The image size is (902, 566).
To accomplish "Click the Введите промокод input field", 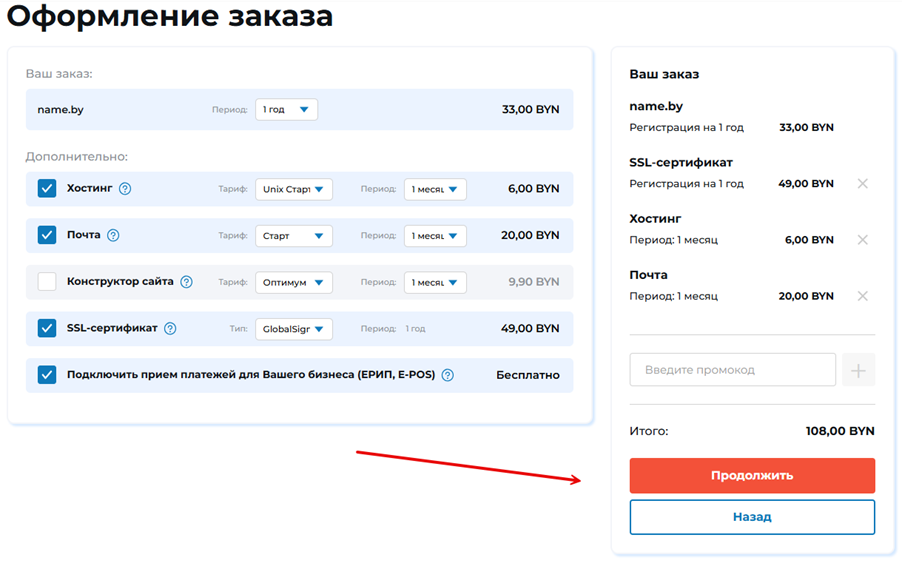I will click(x=732, y=370).
